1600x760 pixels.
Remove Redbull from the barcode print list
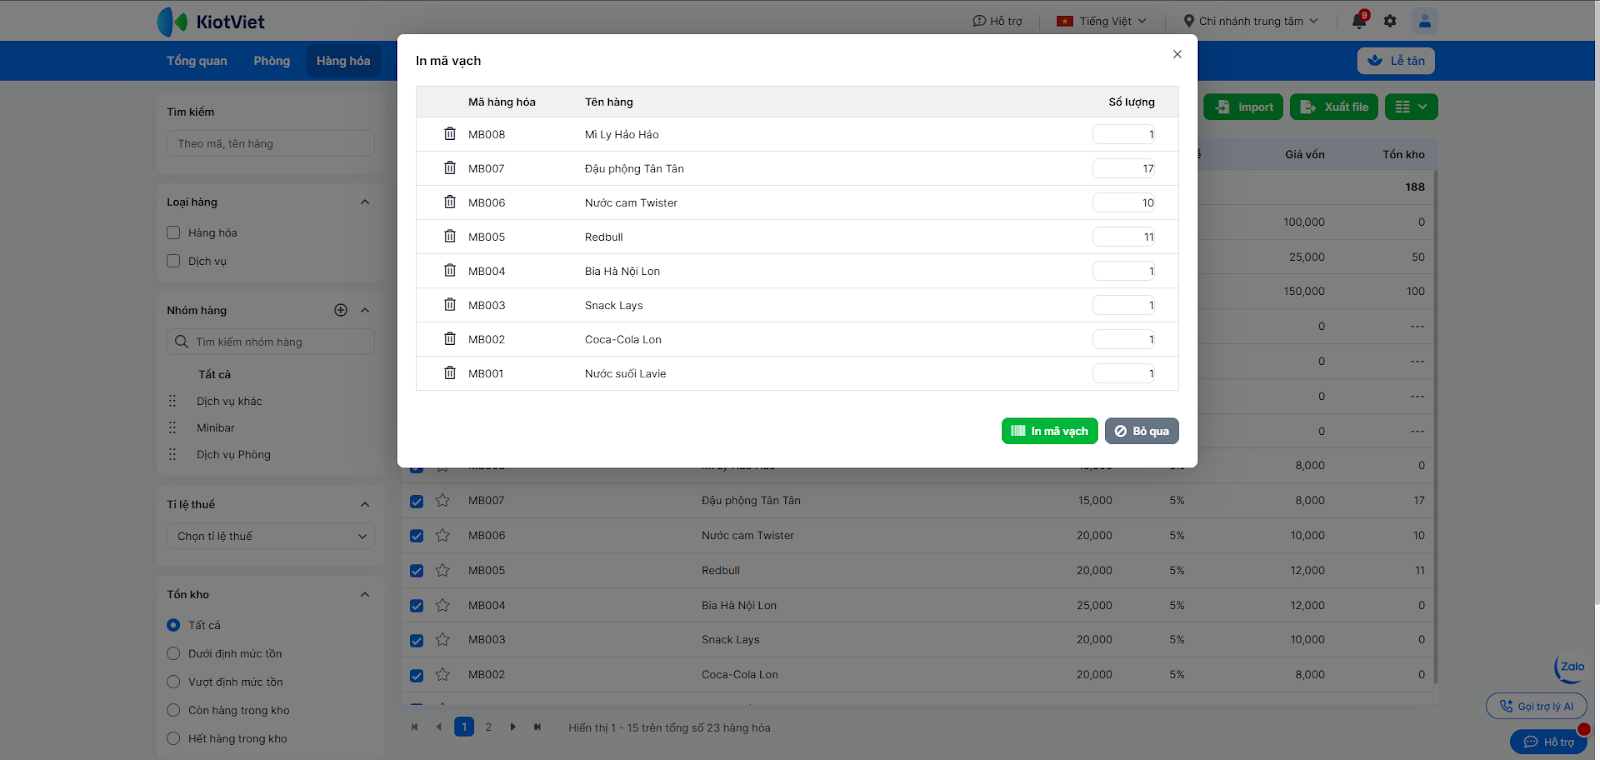[450, 237]
